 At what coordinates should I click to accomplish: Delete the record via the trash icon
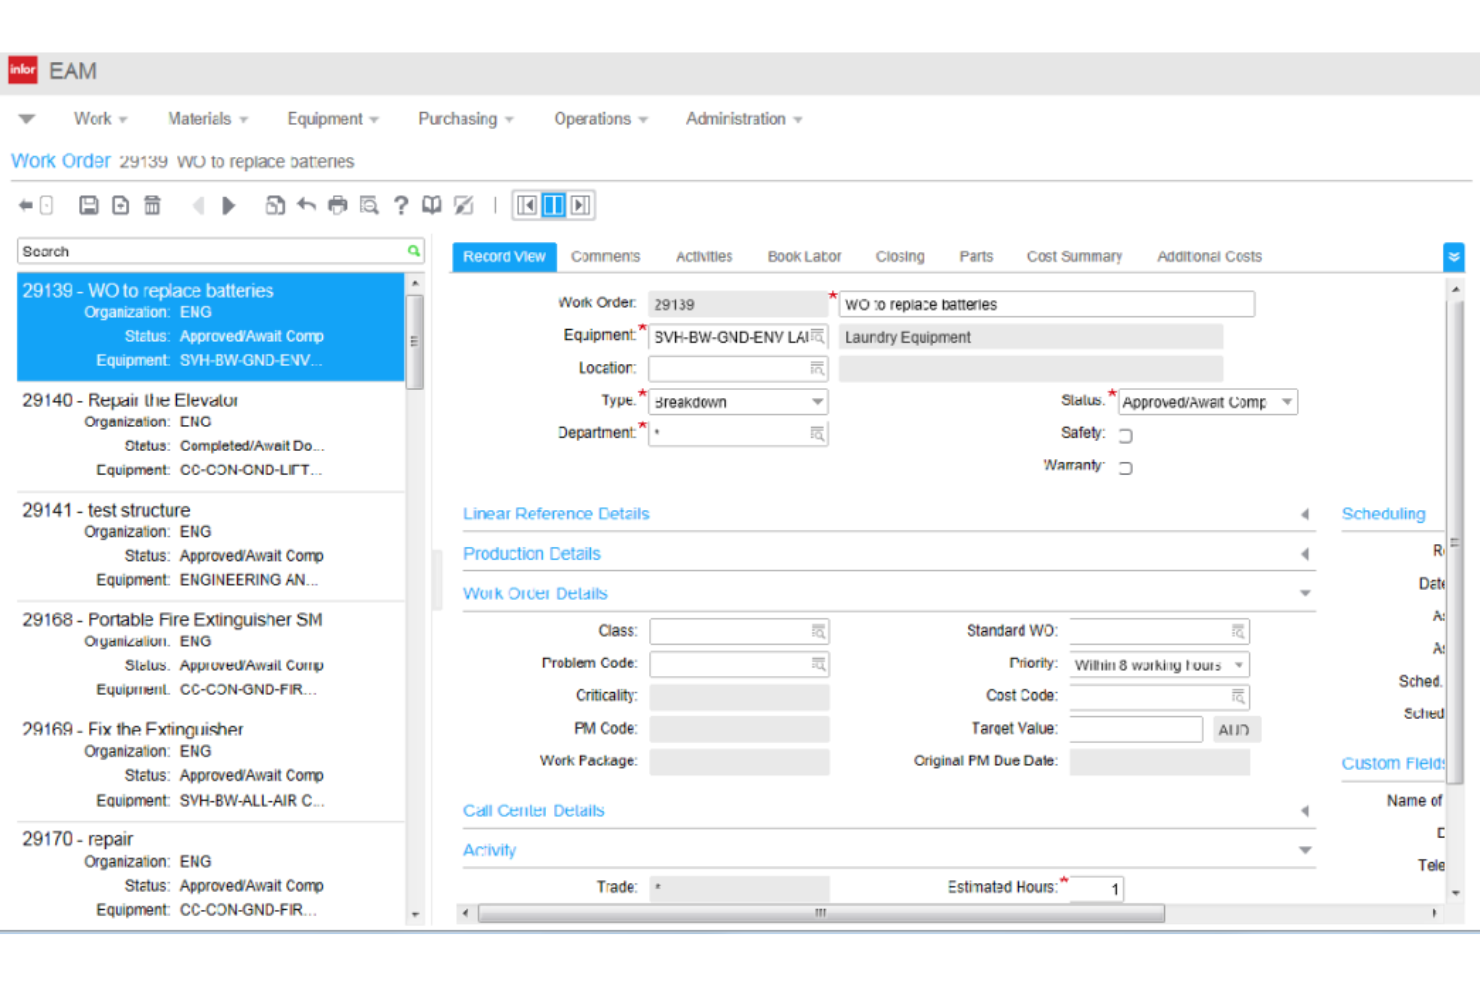[151, 205]
